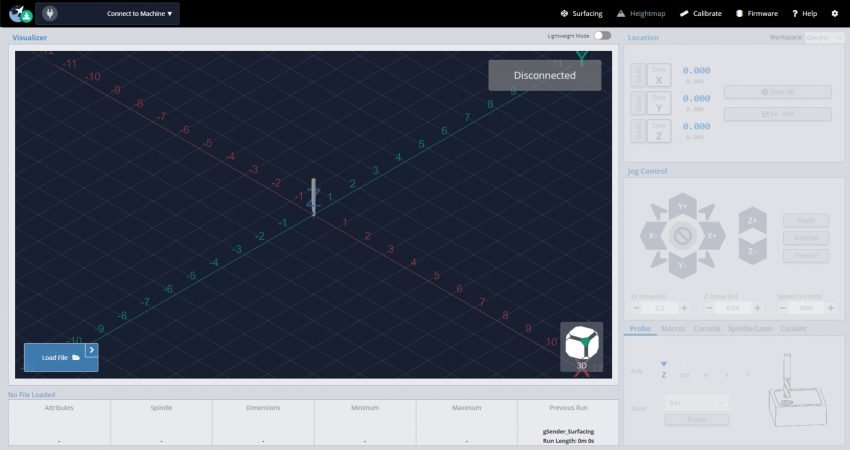
Task: Select the Precise jog preset
Action: [x=806, y=256]
